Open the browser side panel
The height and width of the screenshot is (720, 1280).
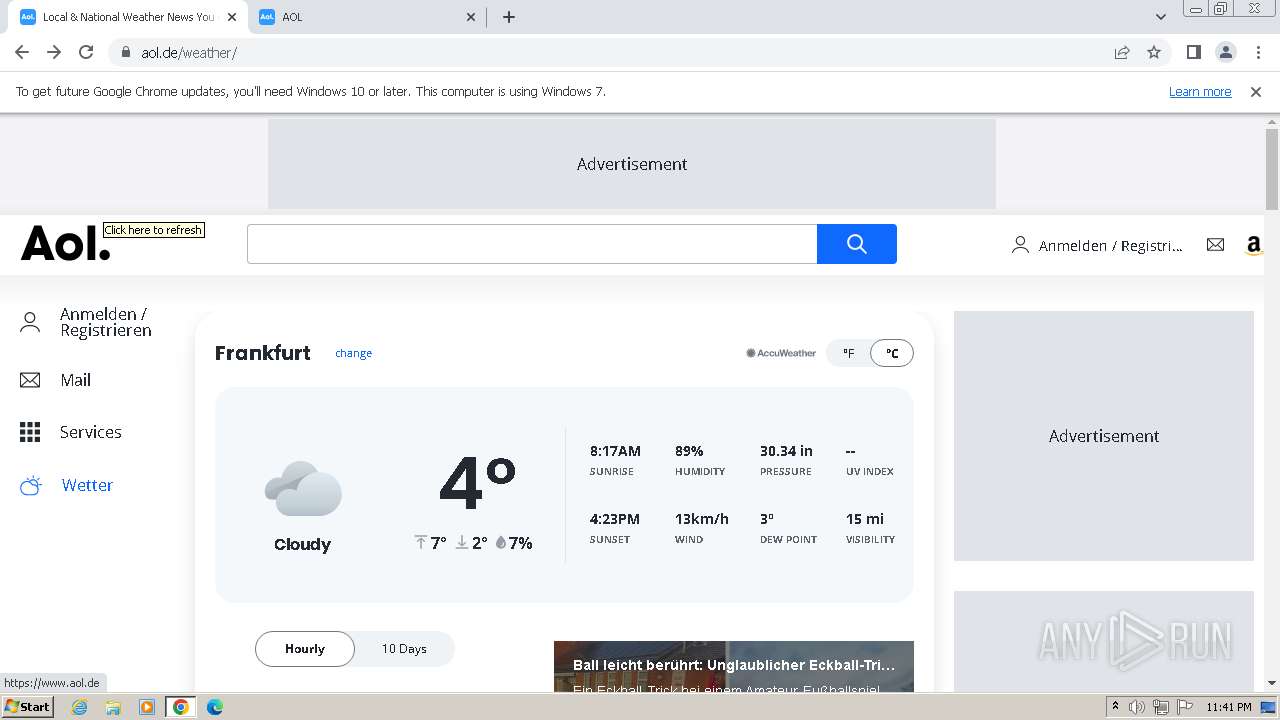(1193, 53)
